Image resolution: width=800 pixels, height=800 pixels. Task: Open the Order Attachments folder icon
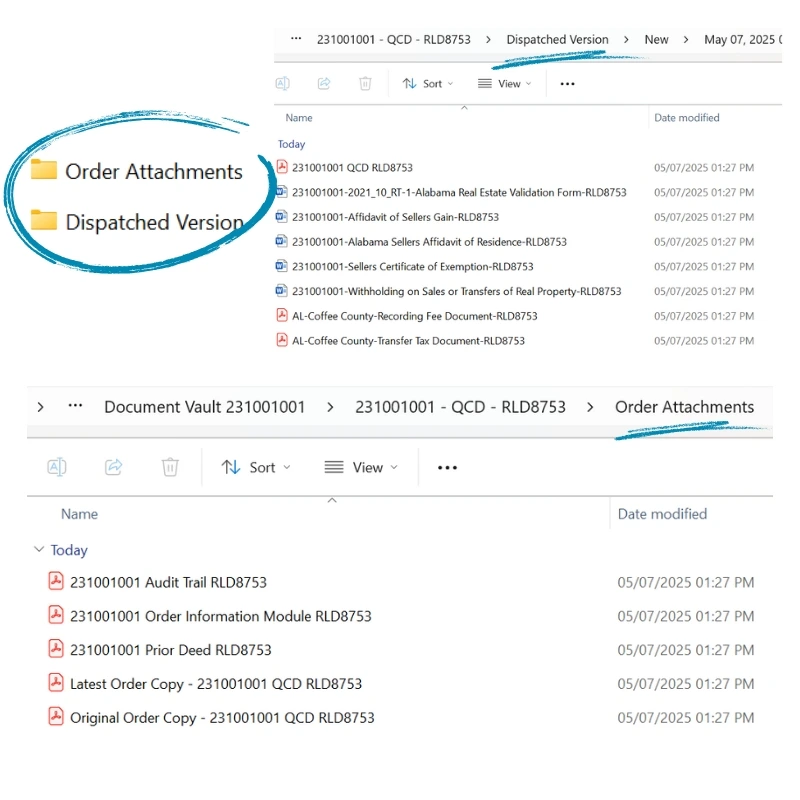tap(43, 170)
